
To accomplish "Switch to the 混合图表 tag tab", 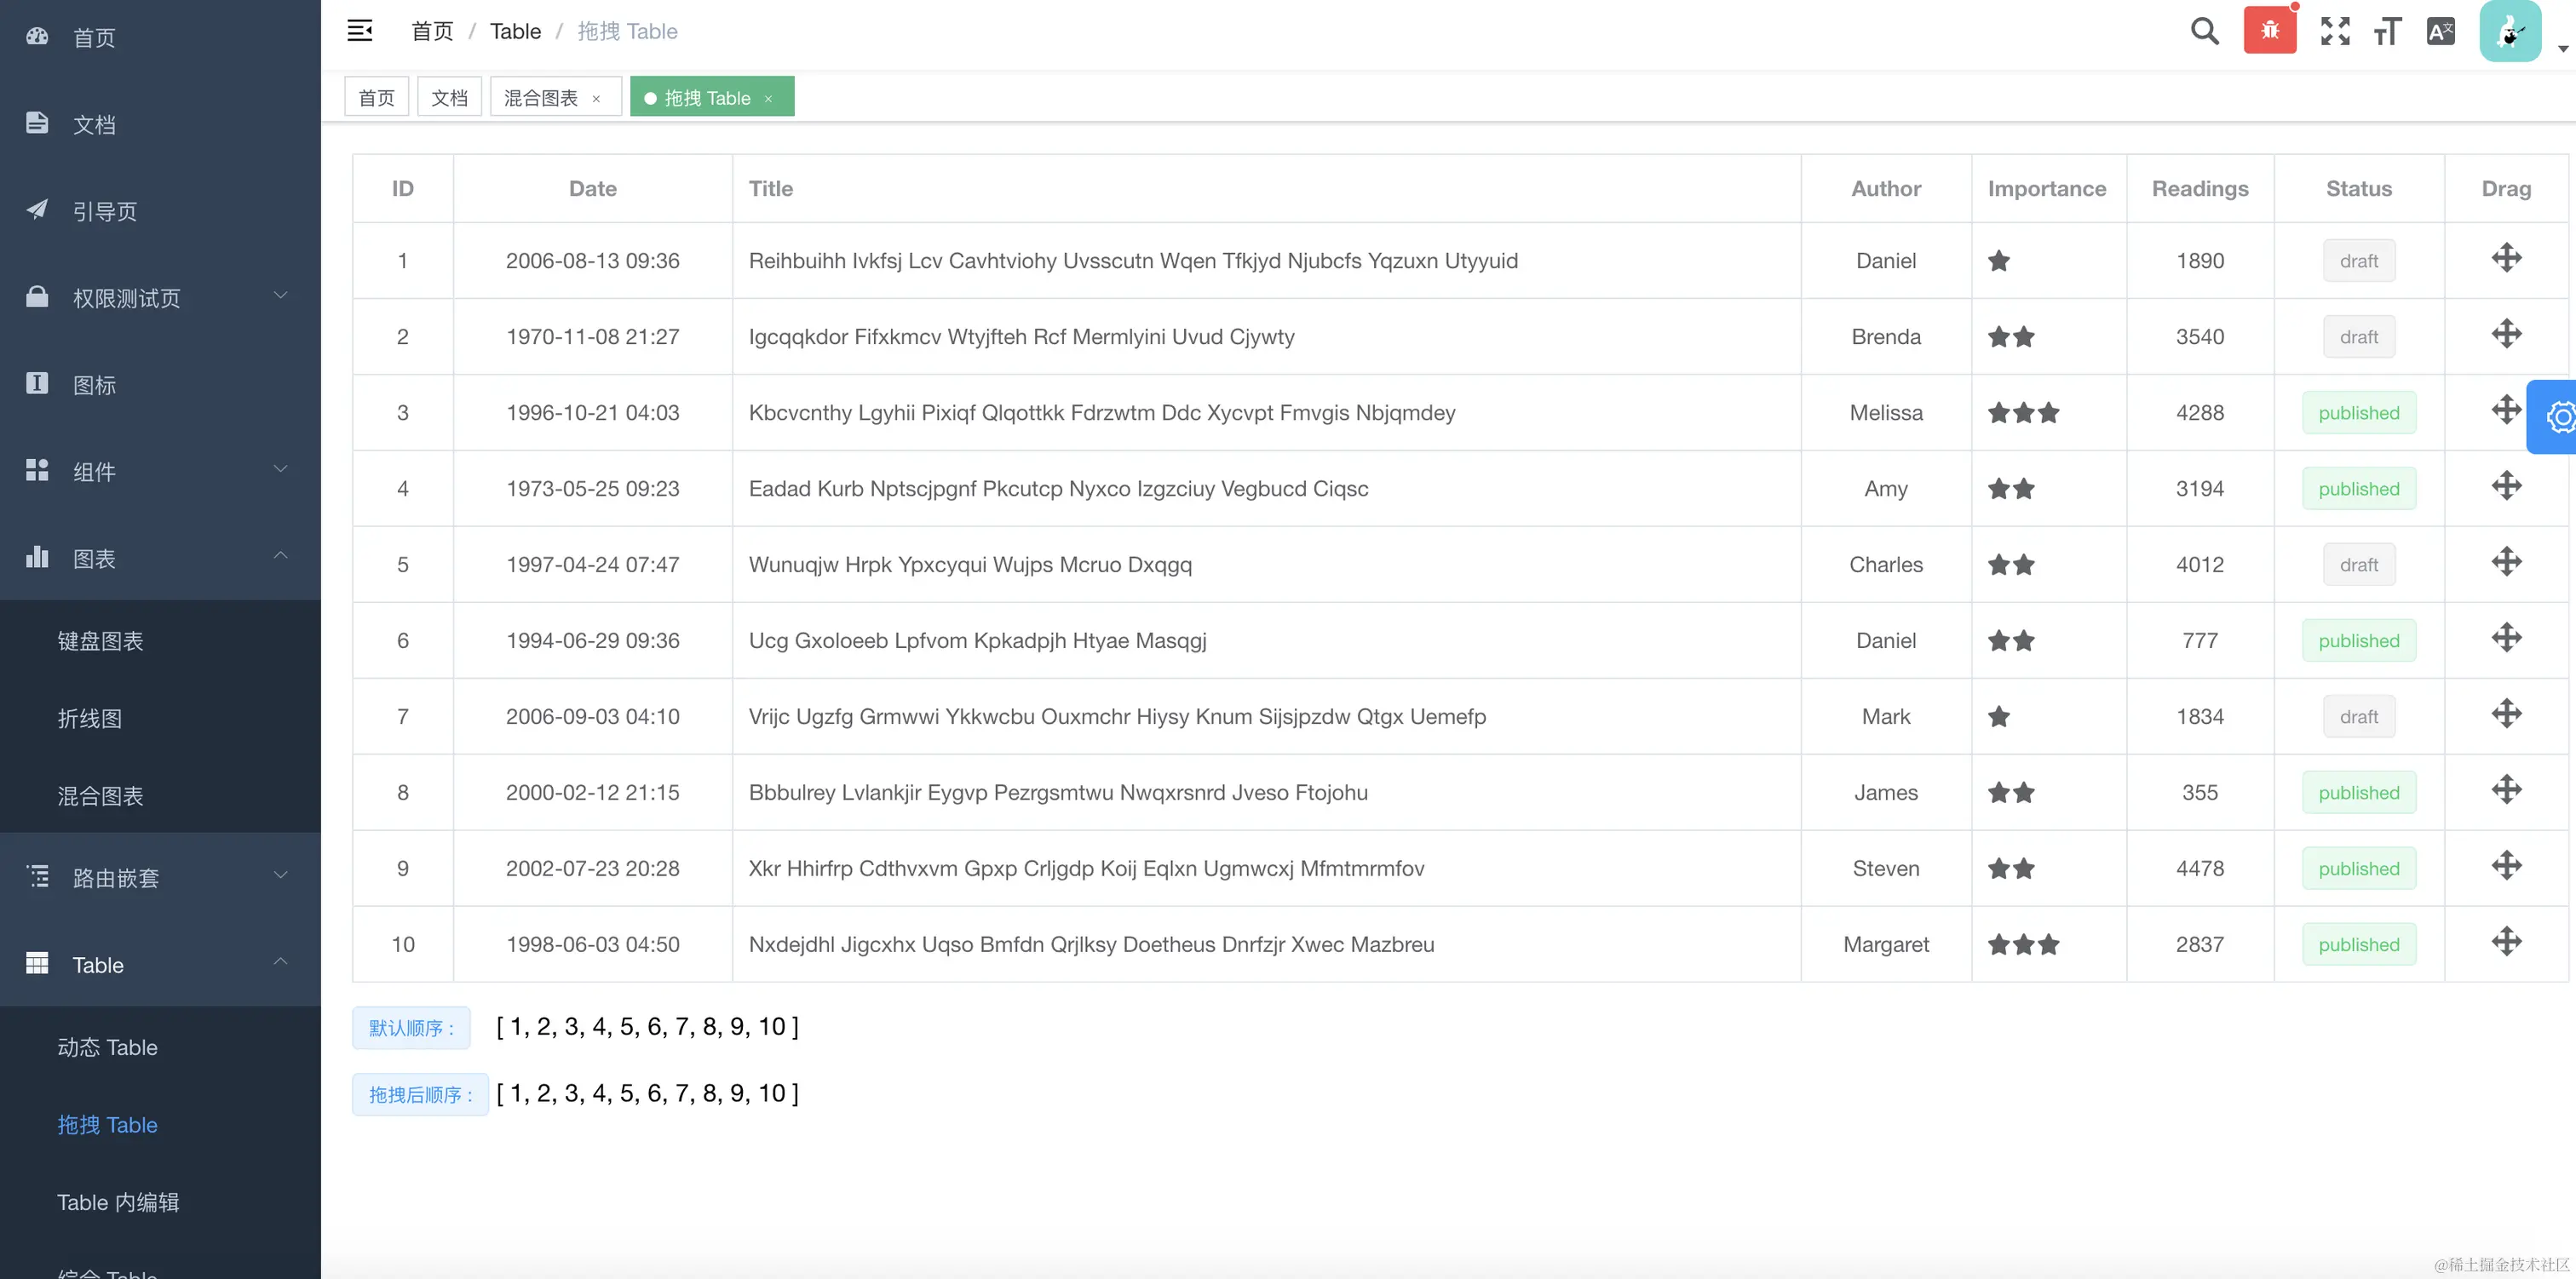I will click(541, 96).
